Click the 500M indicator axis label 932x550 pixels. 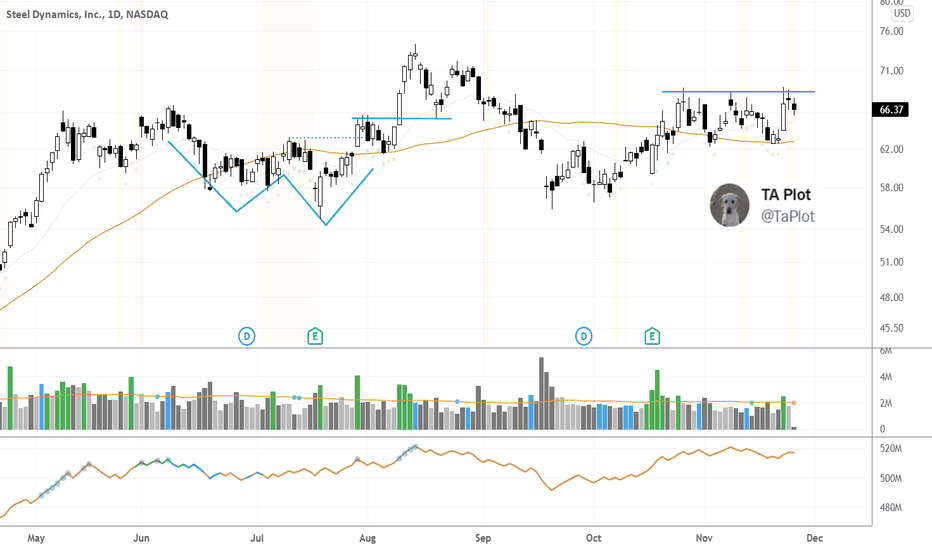tap(890, 479)
